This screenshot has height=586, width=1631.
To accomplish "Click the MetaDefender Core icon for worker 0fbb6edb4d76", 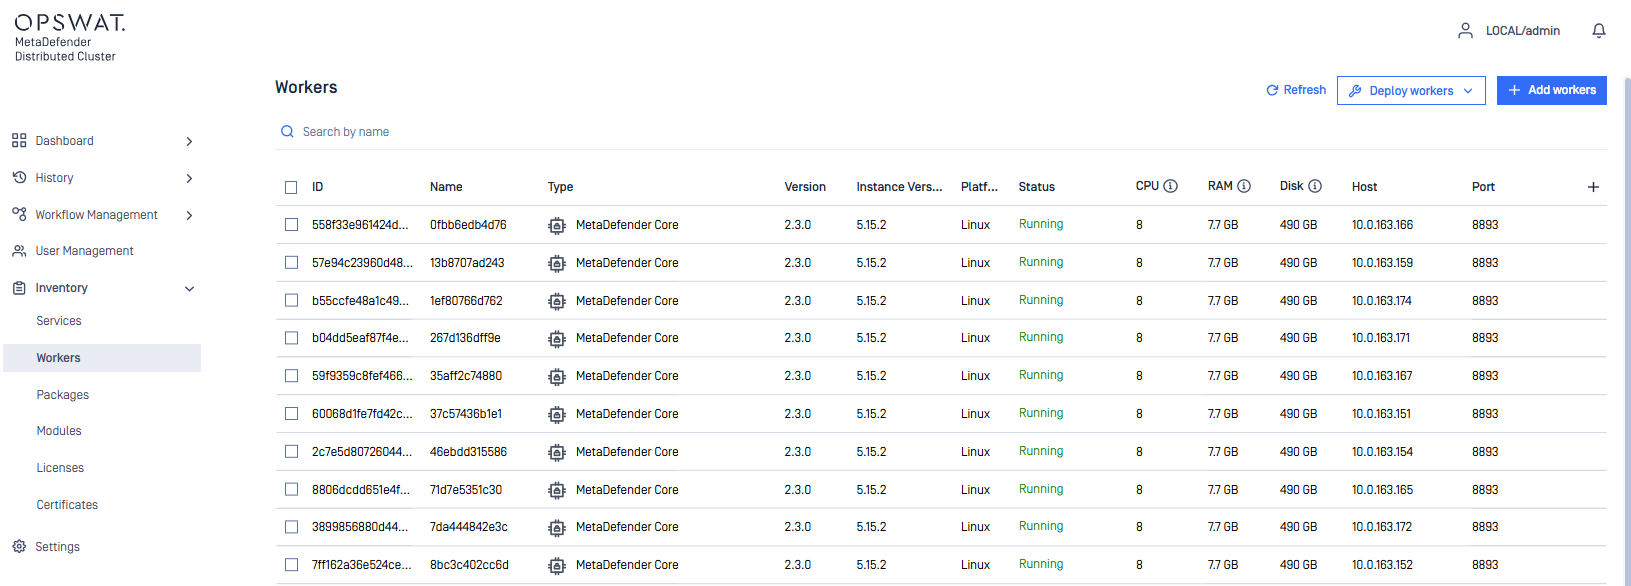I will pyautogui.click(x=557, y=226).
